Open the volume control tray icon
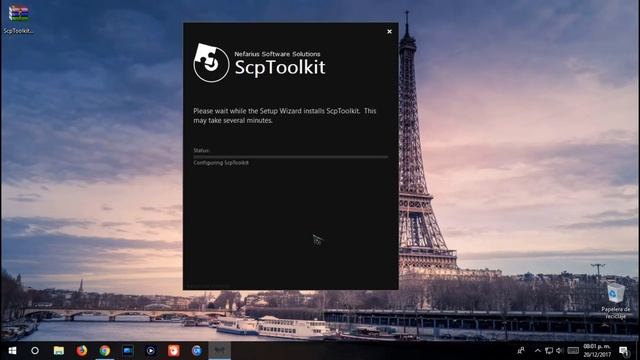This screenshot has height=360, width=640. pyautogui.click(x=559, y=351)
